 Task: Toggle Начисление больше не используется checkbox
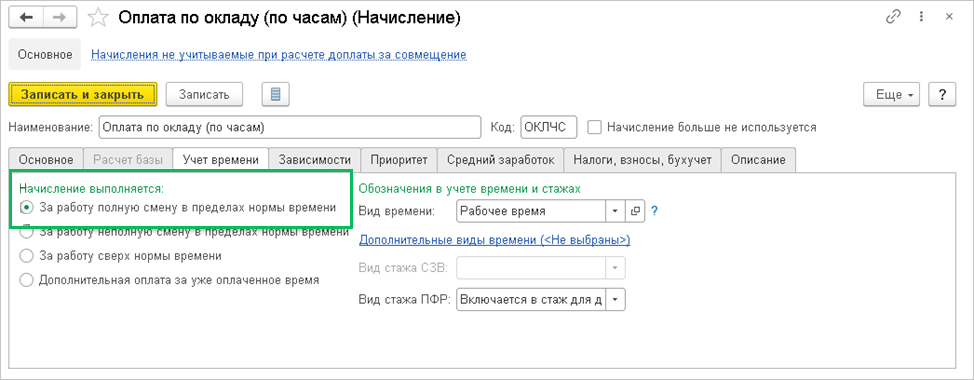[x=594, y=127]
